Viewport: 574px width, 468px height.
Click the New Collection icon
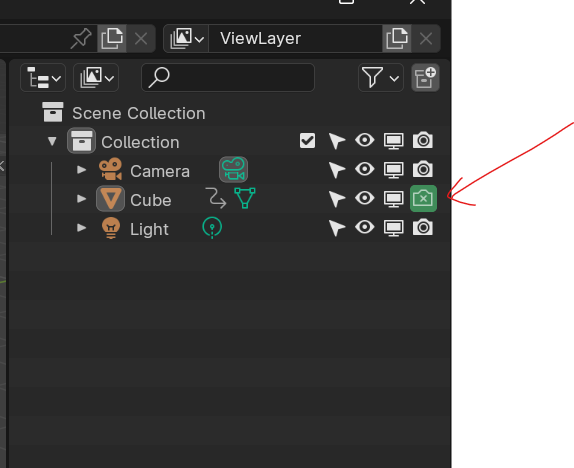(425, 77)
